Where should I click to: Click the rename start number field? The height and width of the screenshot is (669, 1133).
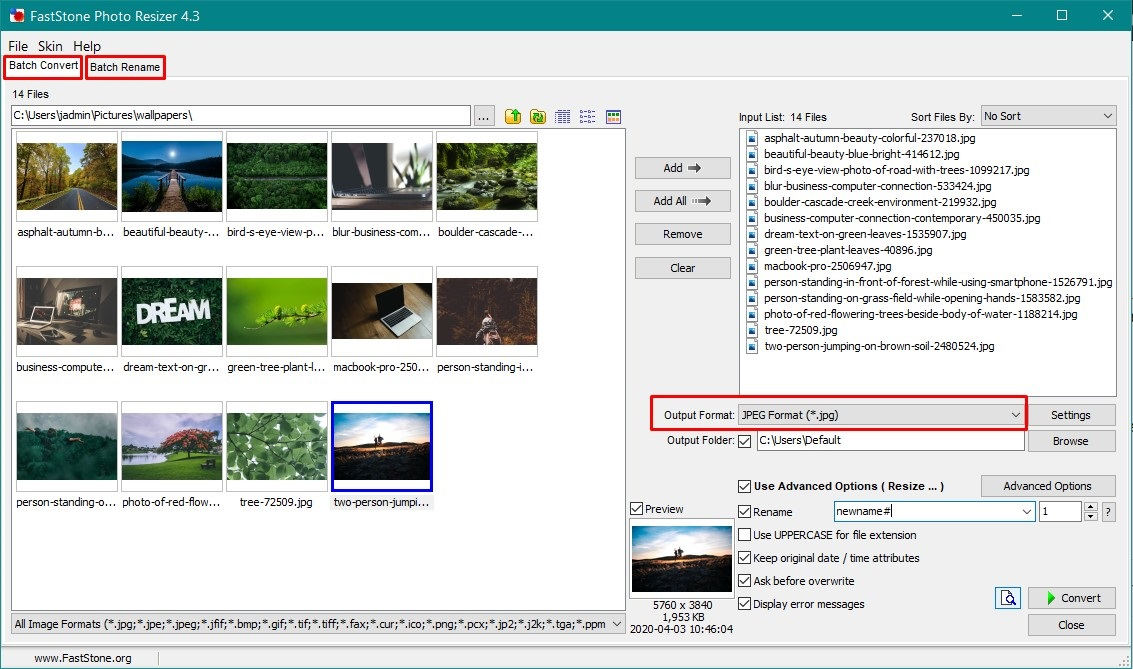tap(1061, 512)
